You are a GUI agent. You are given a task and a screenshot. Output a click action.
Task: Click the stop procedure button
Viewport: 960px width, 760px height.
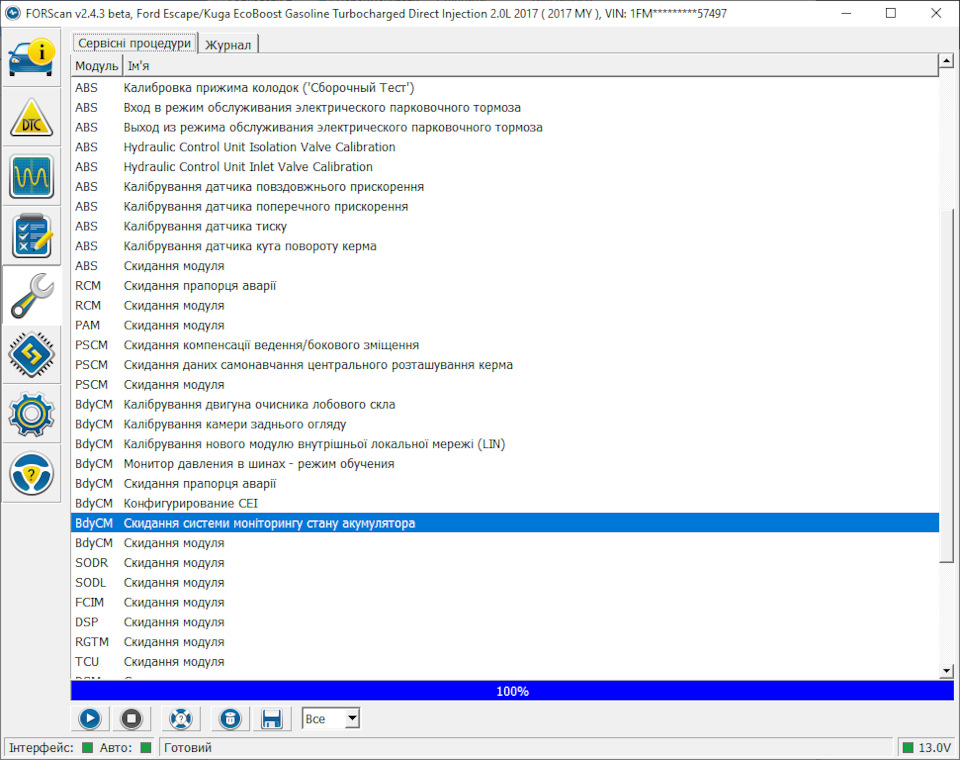(131, 718)
